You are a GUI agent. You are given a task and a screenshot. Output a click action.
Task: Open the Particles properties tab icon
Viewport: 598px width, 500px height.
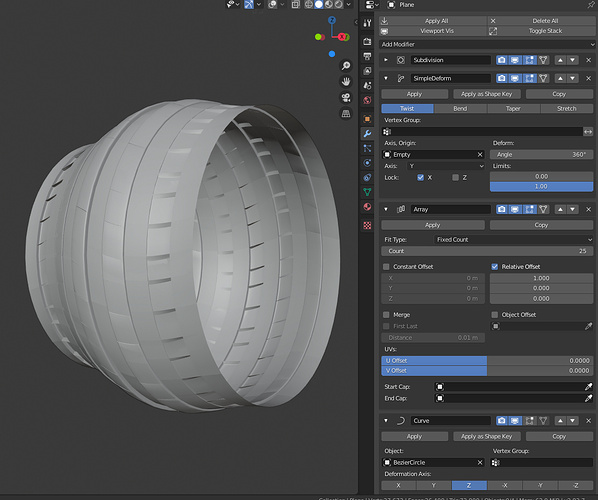click(367, 148)
